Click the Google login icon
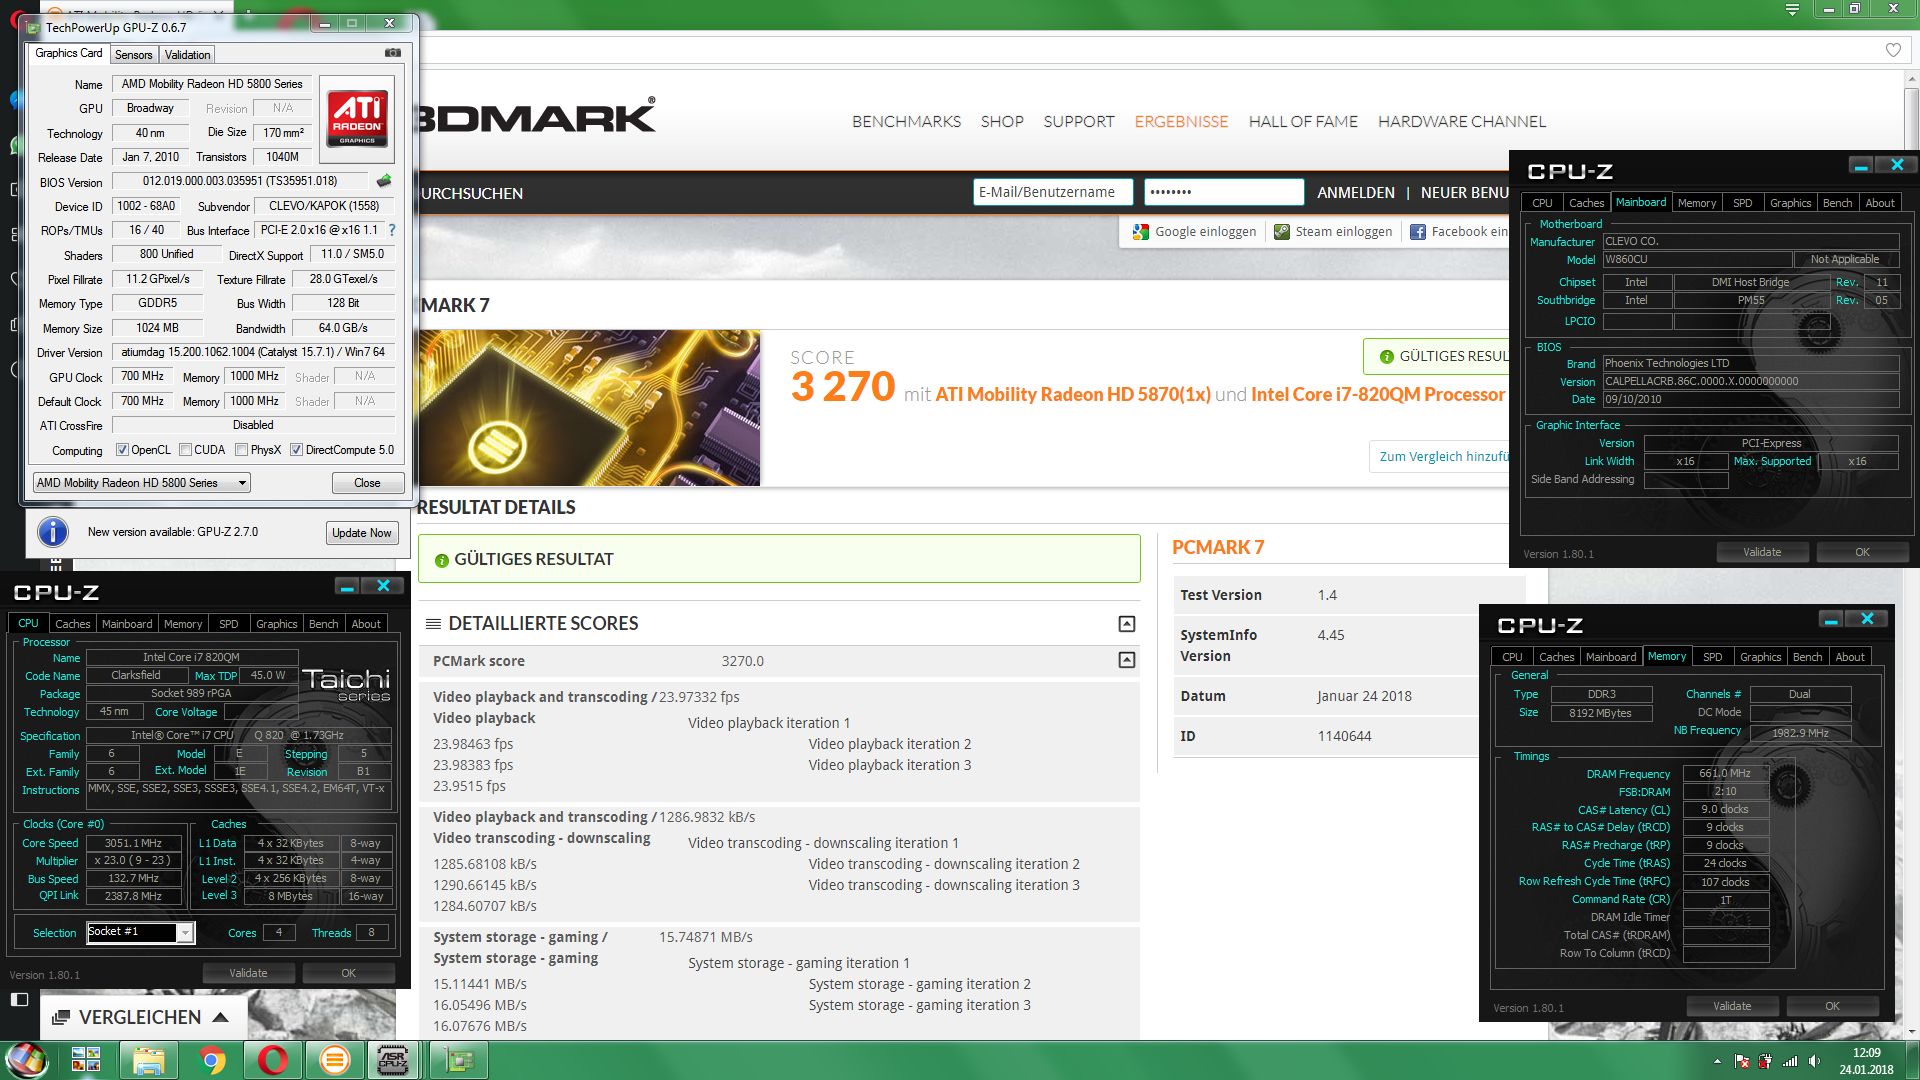 (1141, 232)
